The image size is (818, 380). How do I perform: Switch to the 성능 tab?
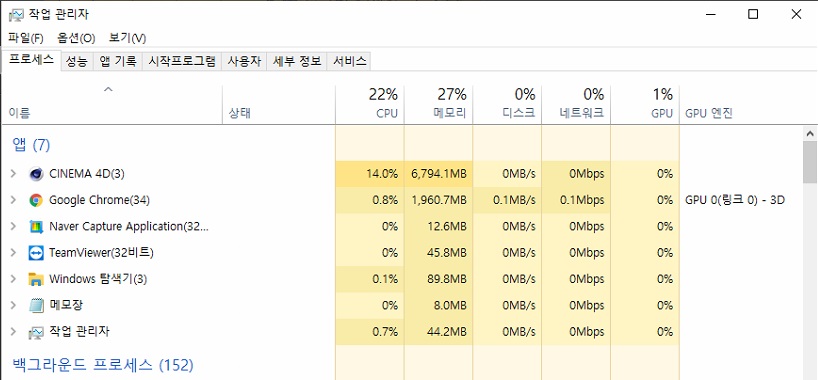point(77,61)
